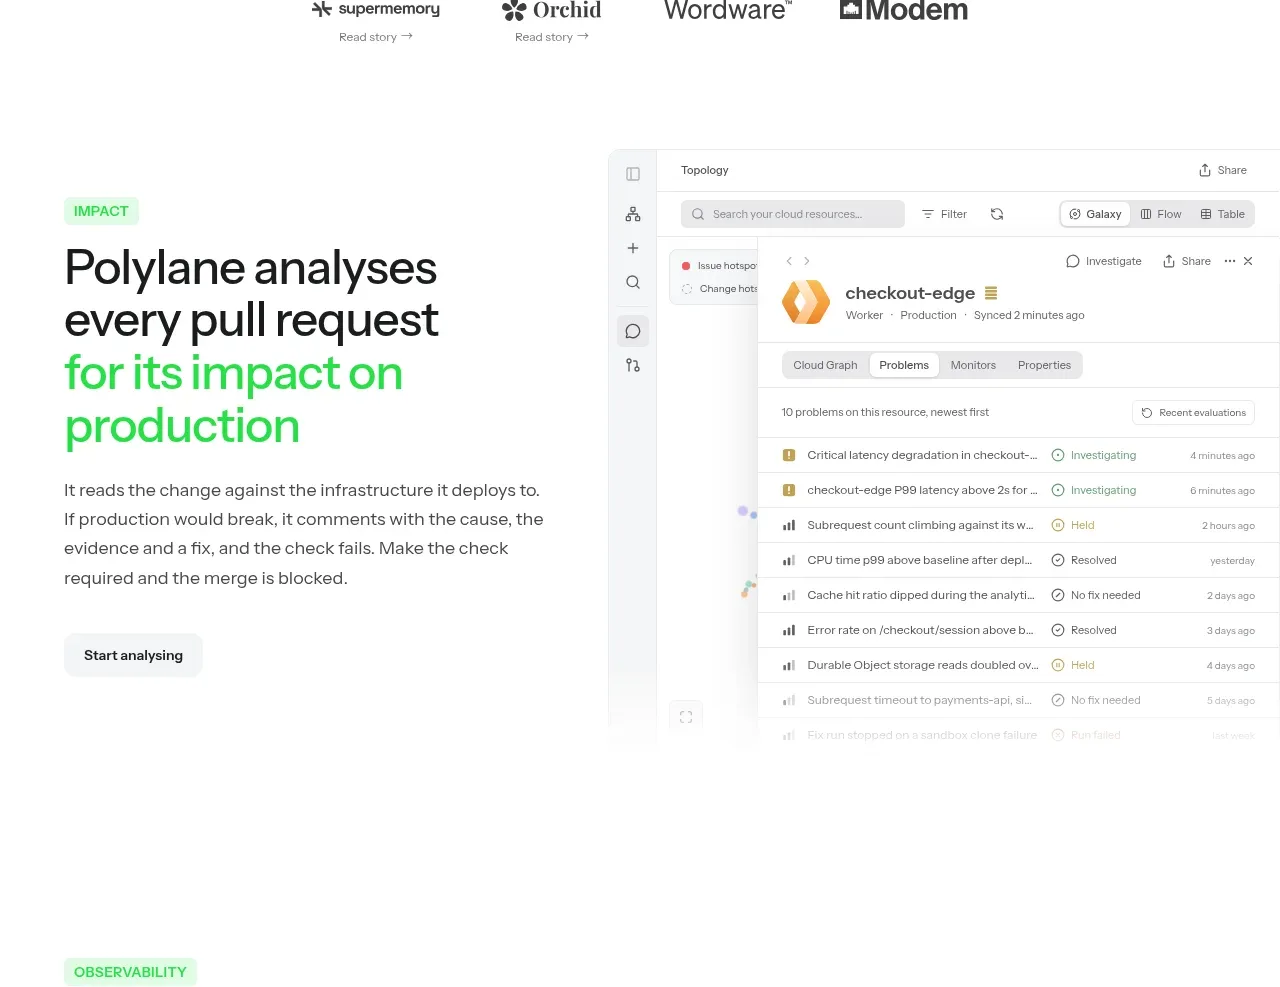Open the pull request icon in sidebar
This screenshot has height=987, width=1280.
(x=633, y=365)
